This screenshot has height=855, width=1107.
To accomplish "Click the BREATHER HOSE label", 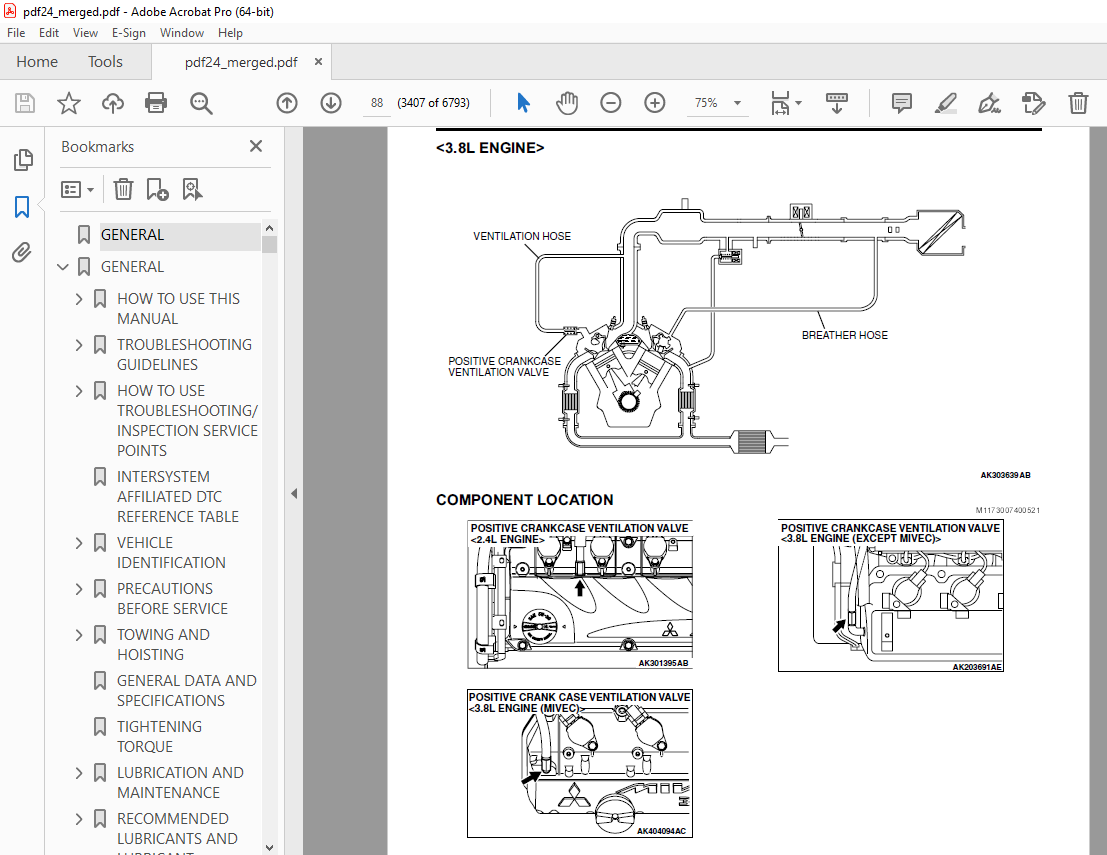I will pyautogui.click(x=844, y=335).
